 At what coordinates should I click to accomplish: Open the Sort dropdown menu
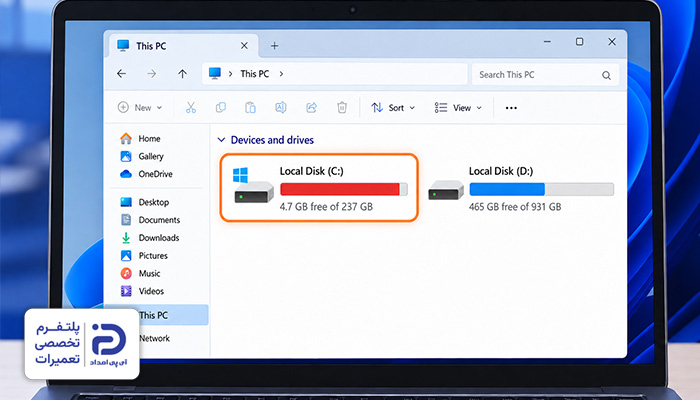tap(393, 108)
